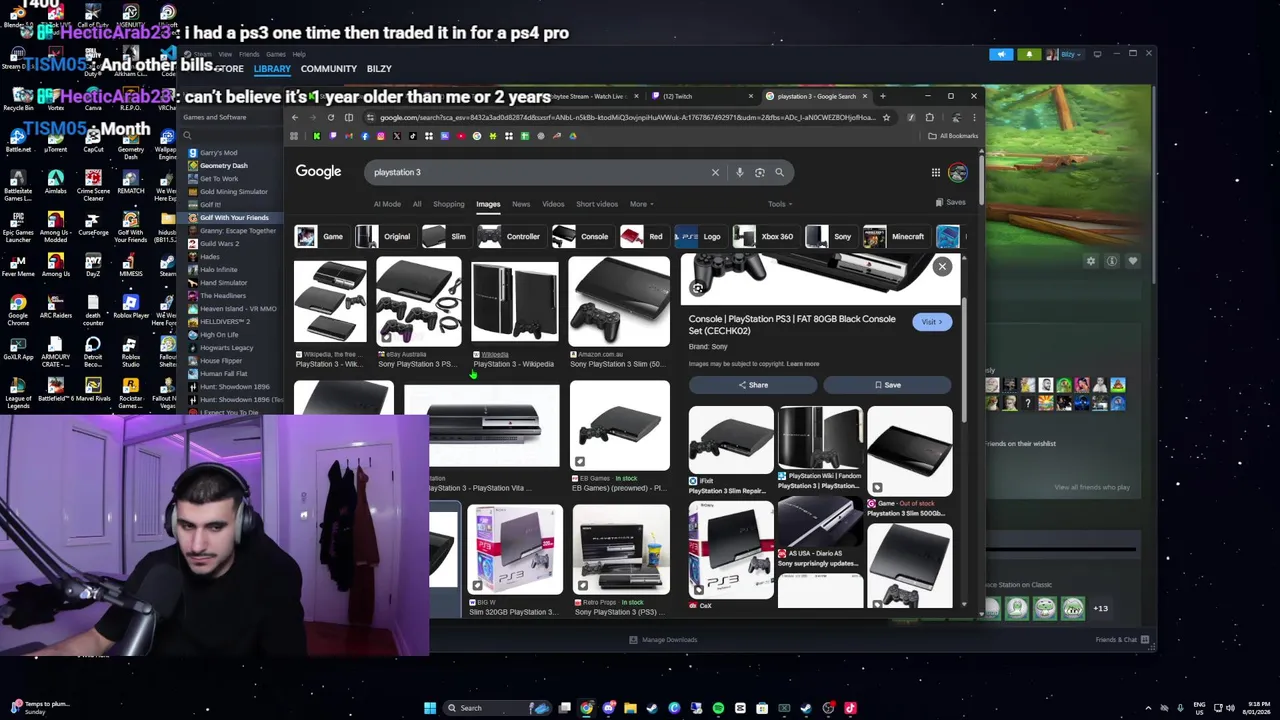Screen dimensions: 1280x720
Task: Open the News results tab
Action: 521,204
